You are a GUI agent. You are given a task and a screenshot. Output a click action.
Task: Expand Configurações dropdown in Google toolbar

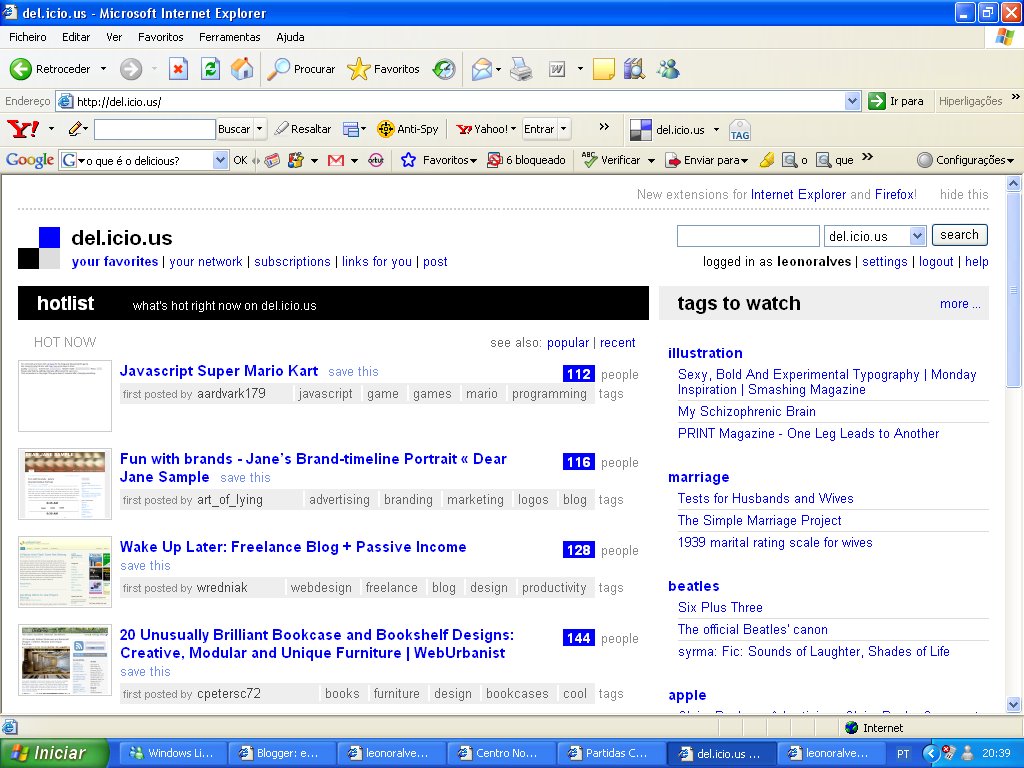1010,160
